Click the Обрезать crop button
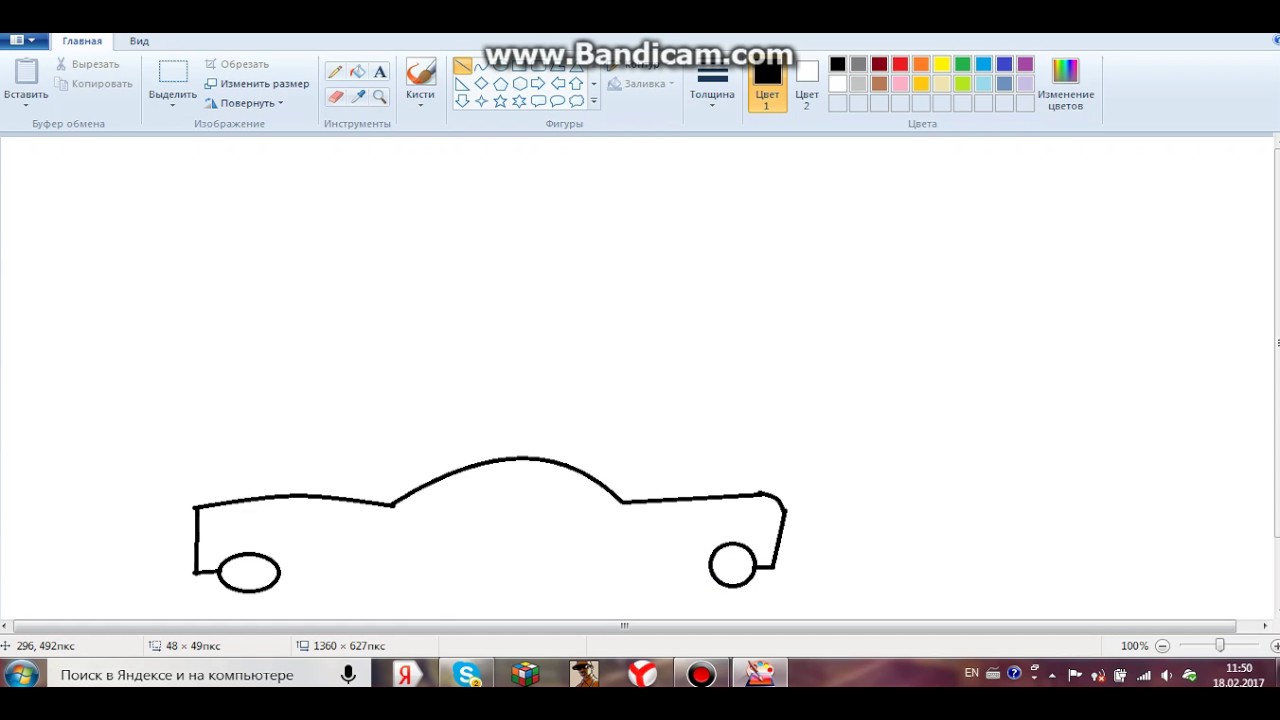Viewport: 1280px width, 720px height. click(237, 64)
